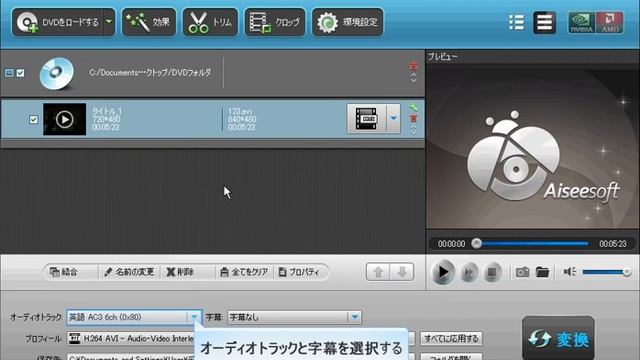The height and width of the screenshot is (360, 640).
Task: Play the タイトル_1 thumbnail
Action: pyautogui.click(x=64, y=119)
